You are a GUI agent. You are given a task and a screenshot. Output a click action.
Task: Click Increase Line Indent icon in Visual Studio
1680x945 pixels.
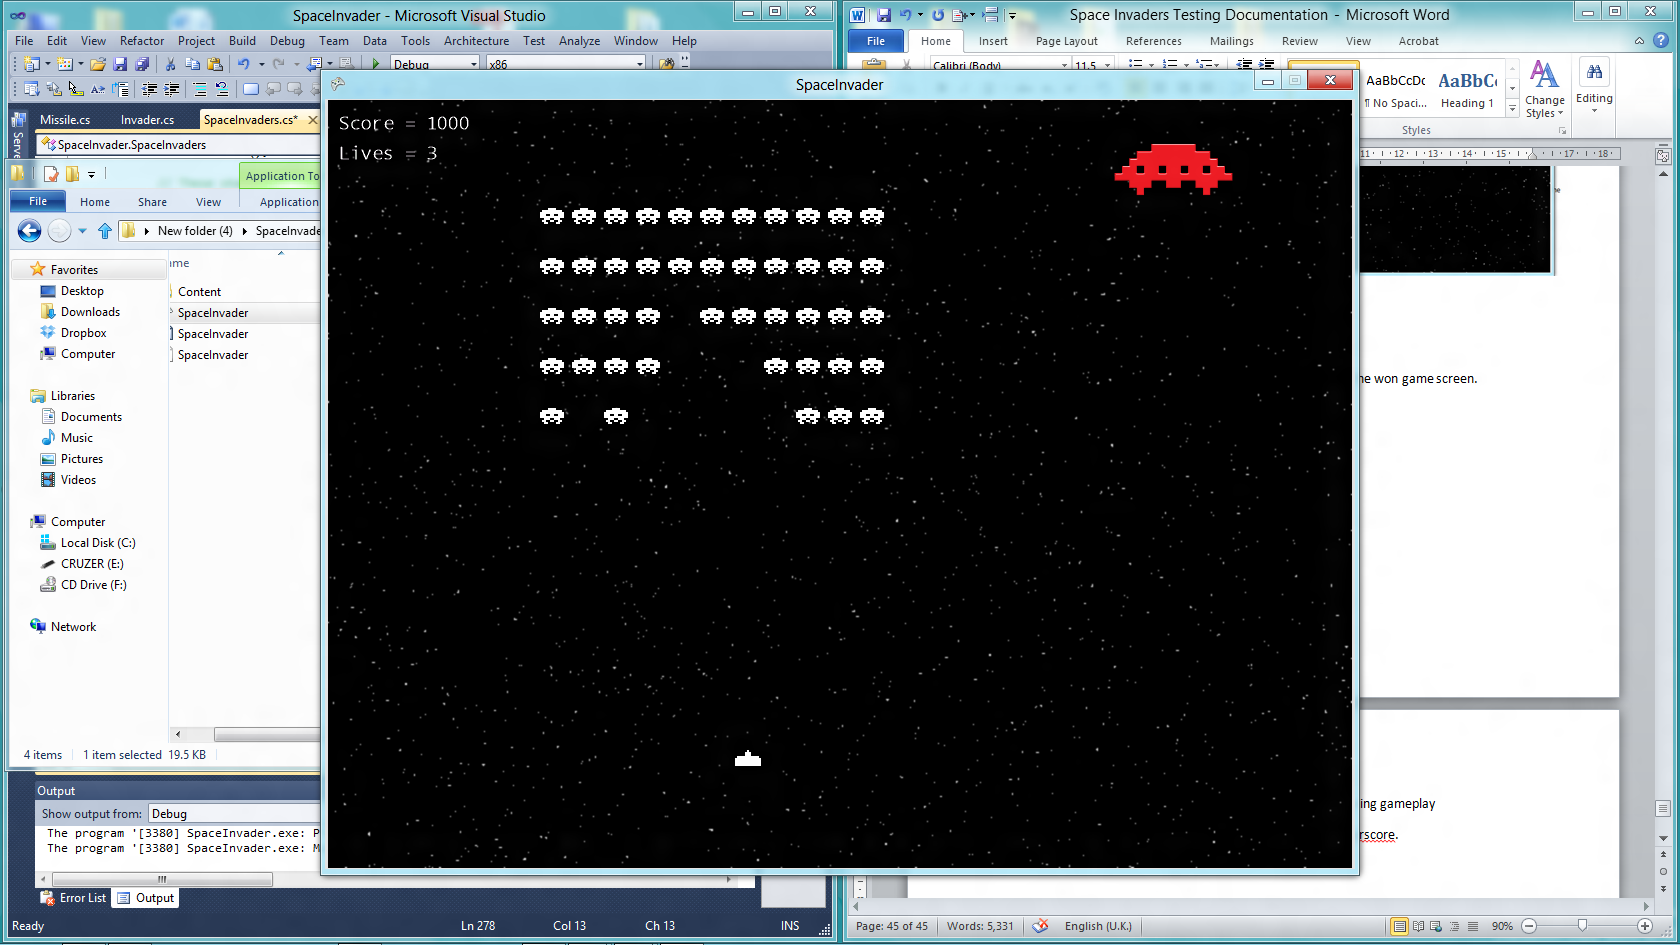(x=171, y=89)
